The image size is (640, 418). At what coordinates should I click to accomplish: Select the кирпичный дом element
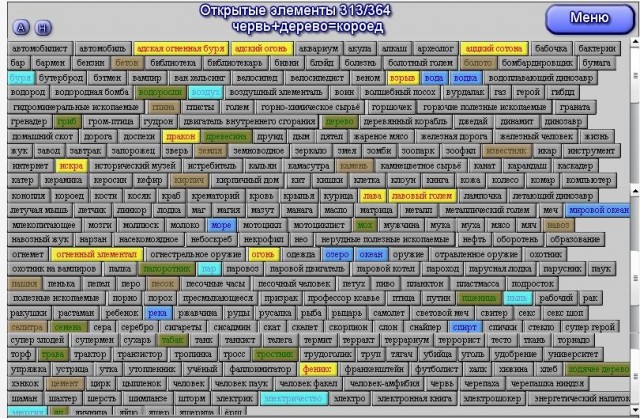(247, 180)
